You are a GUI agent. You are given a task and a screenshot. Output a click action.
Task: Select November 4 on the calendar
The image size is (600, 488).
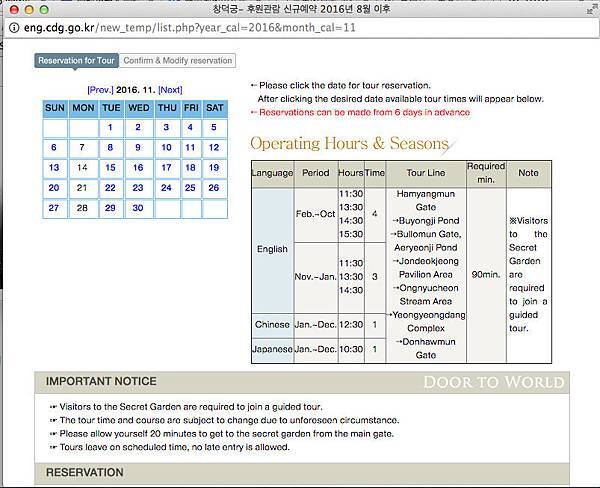[x=190, y=127]
